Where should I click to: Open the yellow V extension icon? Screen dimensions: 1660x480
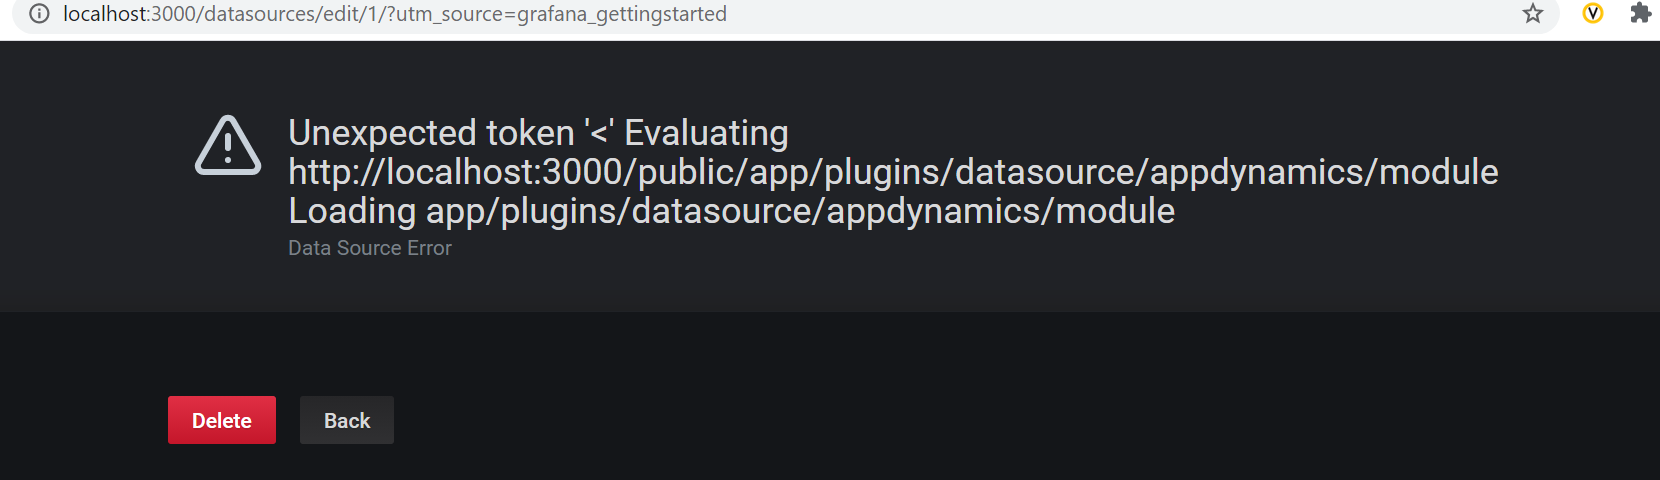coord(1593,14)
